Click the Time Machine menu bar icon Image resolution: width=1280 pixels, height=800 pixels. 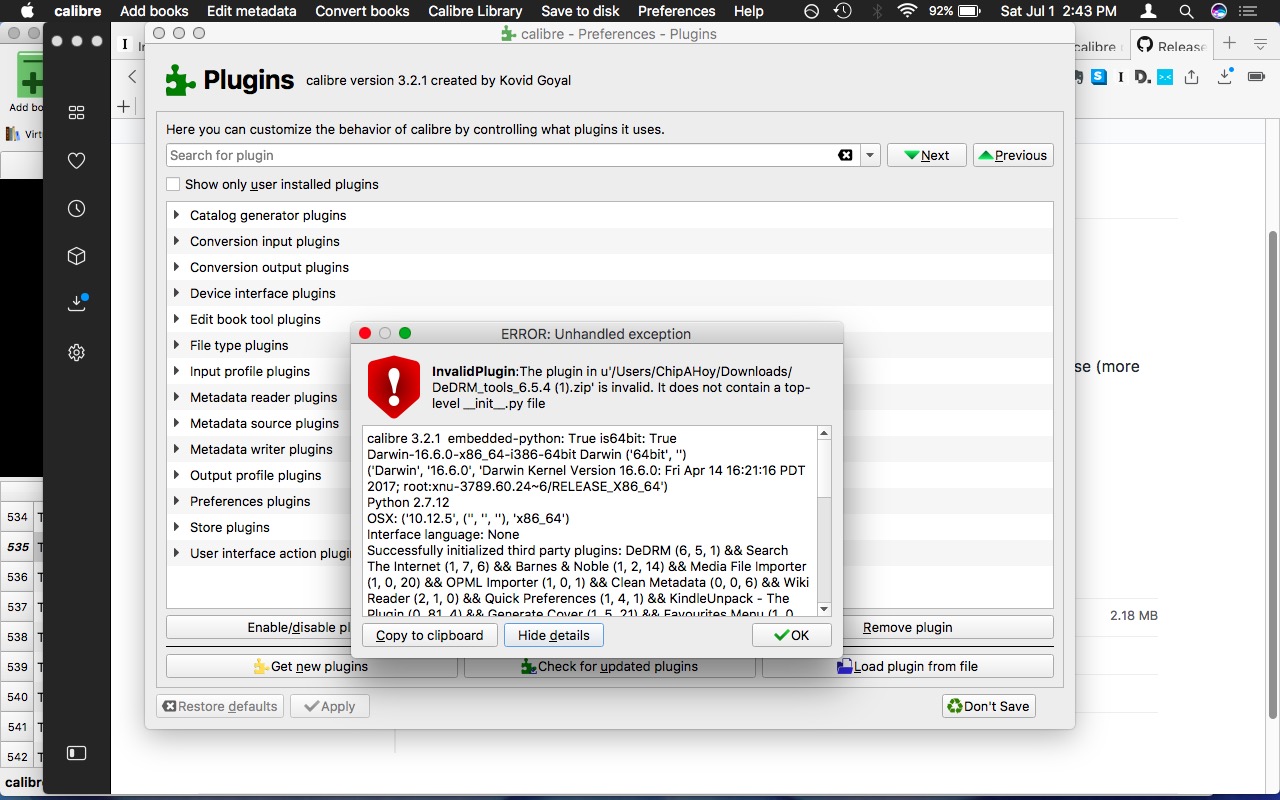coord(843,11)
